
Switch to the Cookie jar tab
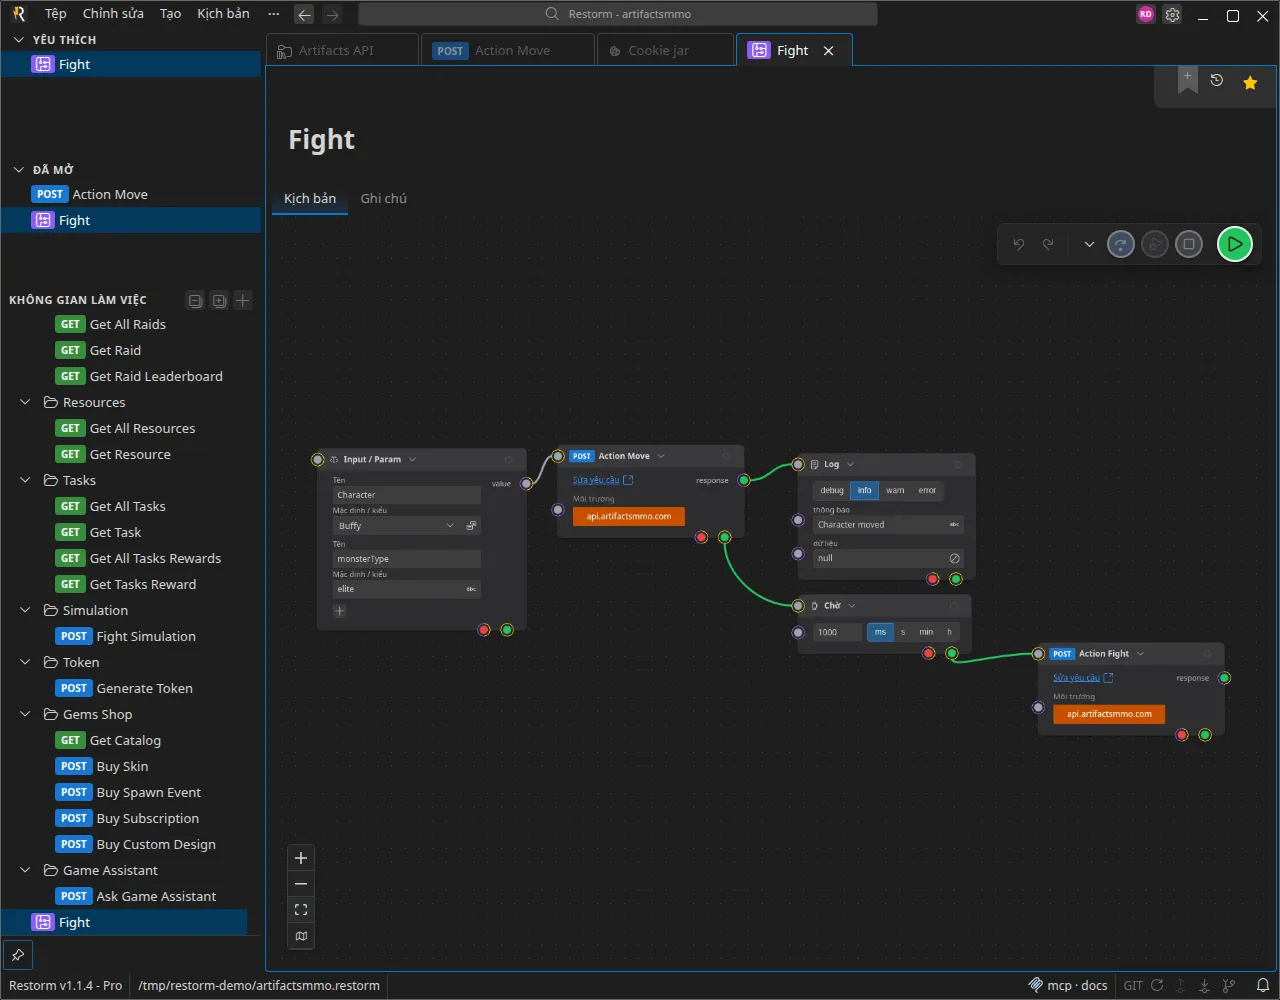(x=665, y=50)
